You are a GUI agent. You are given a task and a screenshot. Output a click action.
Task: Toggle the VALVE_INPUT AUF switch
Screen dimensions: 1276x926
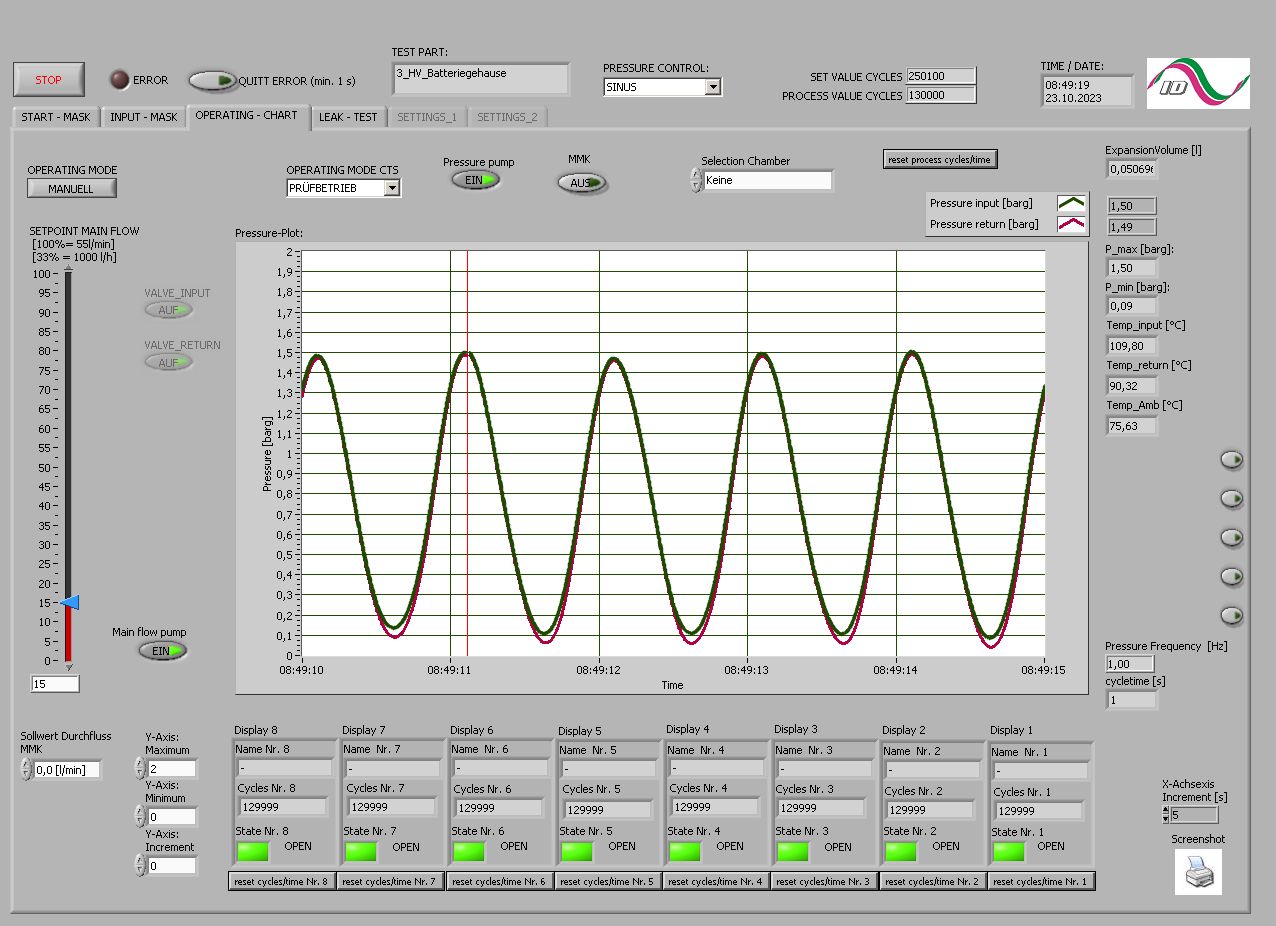click(169, 310)
